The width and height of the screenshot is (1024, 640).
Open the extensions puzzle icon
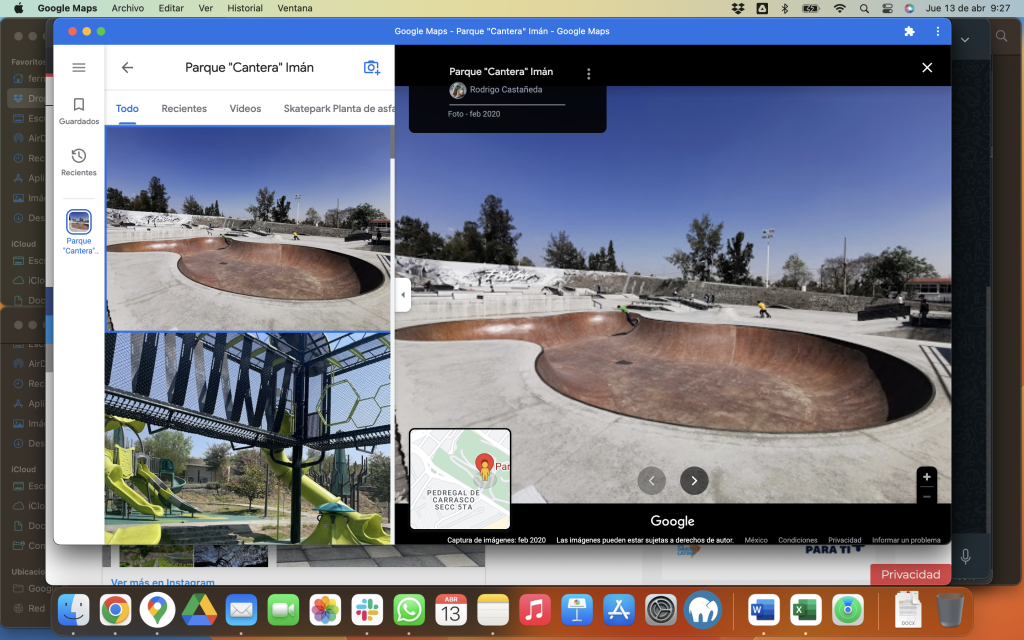tap(909, 31)
